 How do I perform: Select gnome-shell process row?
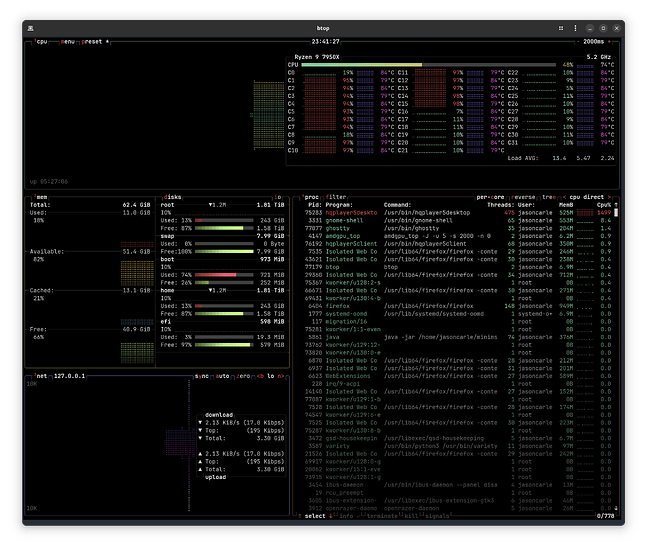(457, 220)
